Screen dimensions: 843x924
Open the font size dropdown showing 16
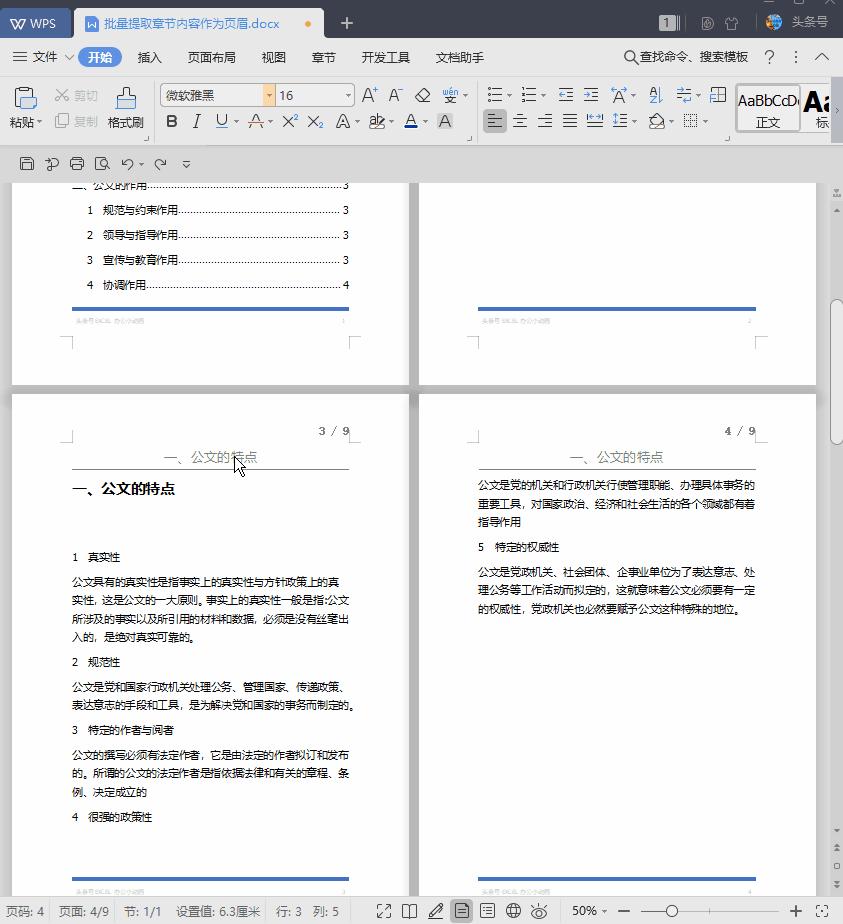(350, 94)
